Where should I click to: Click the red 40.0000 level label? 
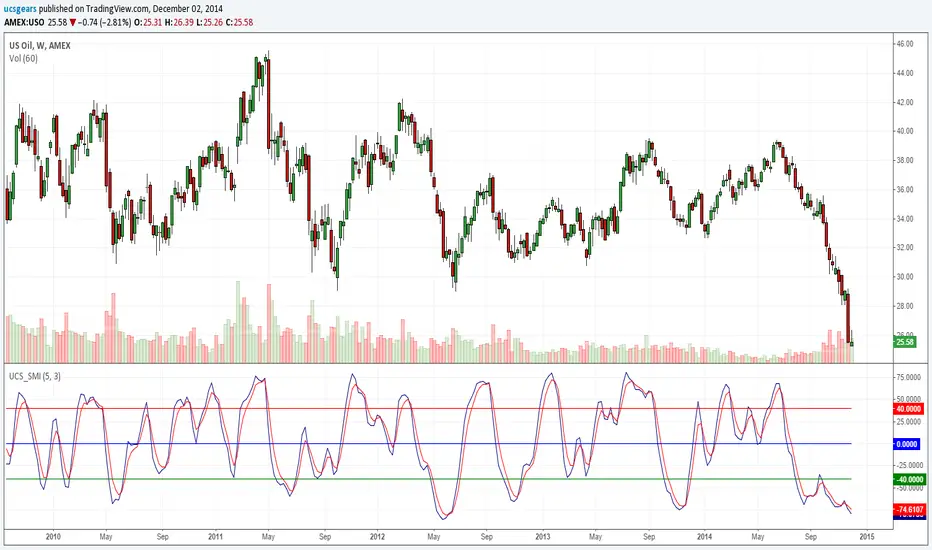(909, 409)
